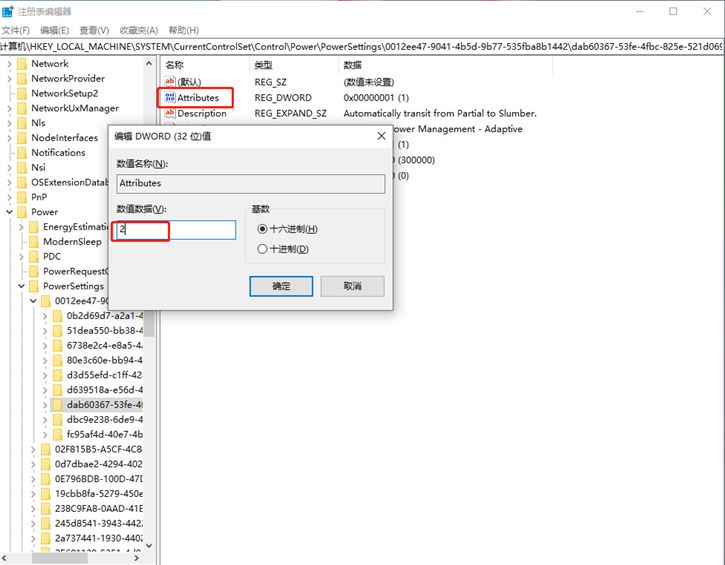Open the 收藏夹(A) menu
This screenshot has width=725, height=565.
pyautogui.click(x=138, y=31)
